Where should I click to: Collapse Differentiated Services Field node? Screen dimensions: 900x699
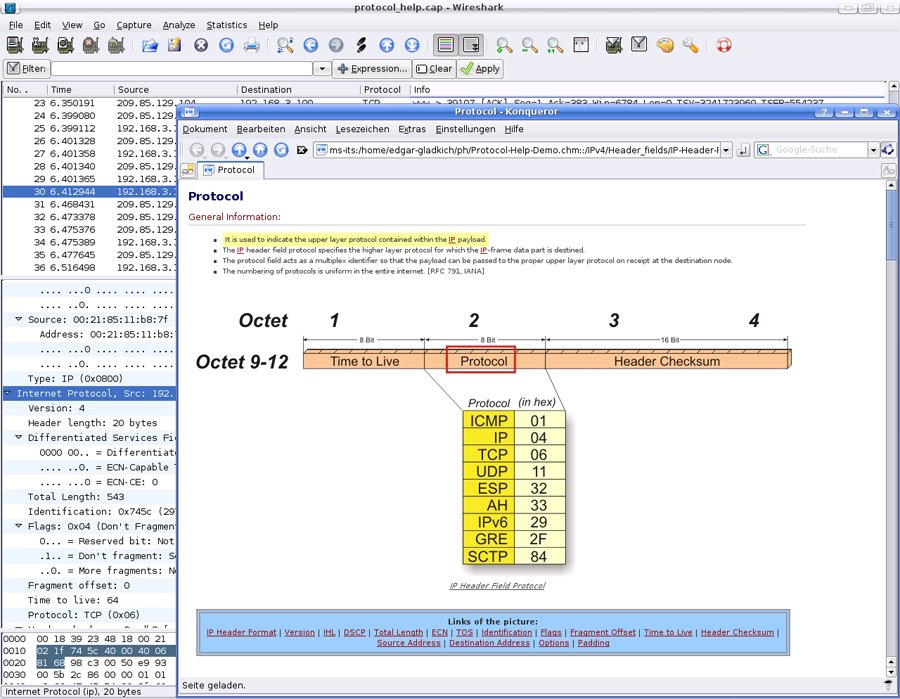(18, 437)
